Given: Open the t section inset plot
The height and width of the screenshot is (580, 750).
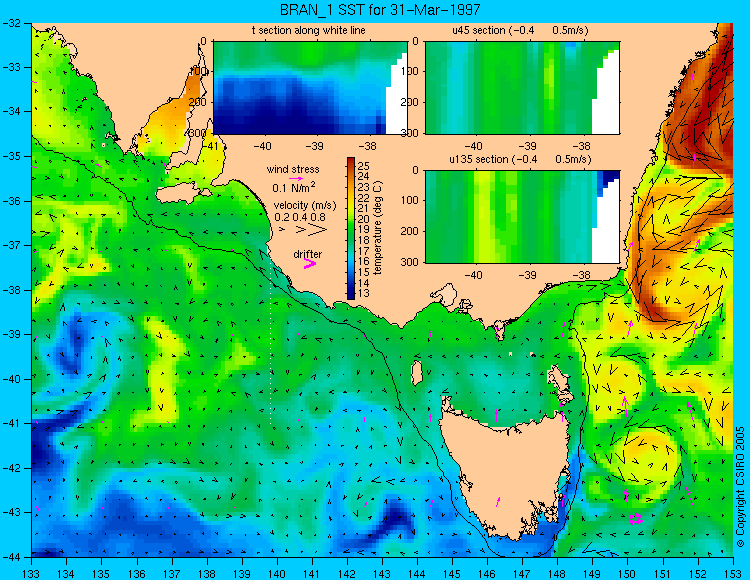Looking at the screenshot, I should pos(310,88).
